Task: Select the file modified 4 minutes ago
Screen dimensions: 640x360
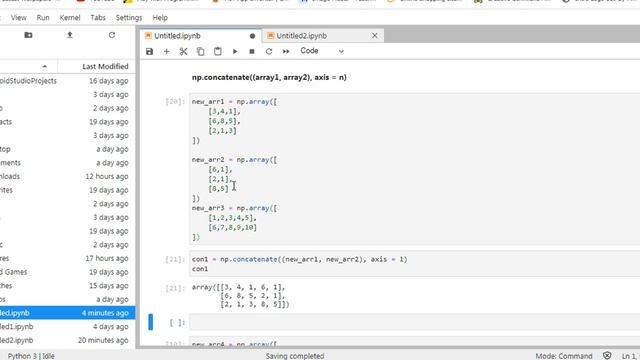Action: (67, 313)
